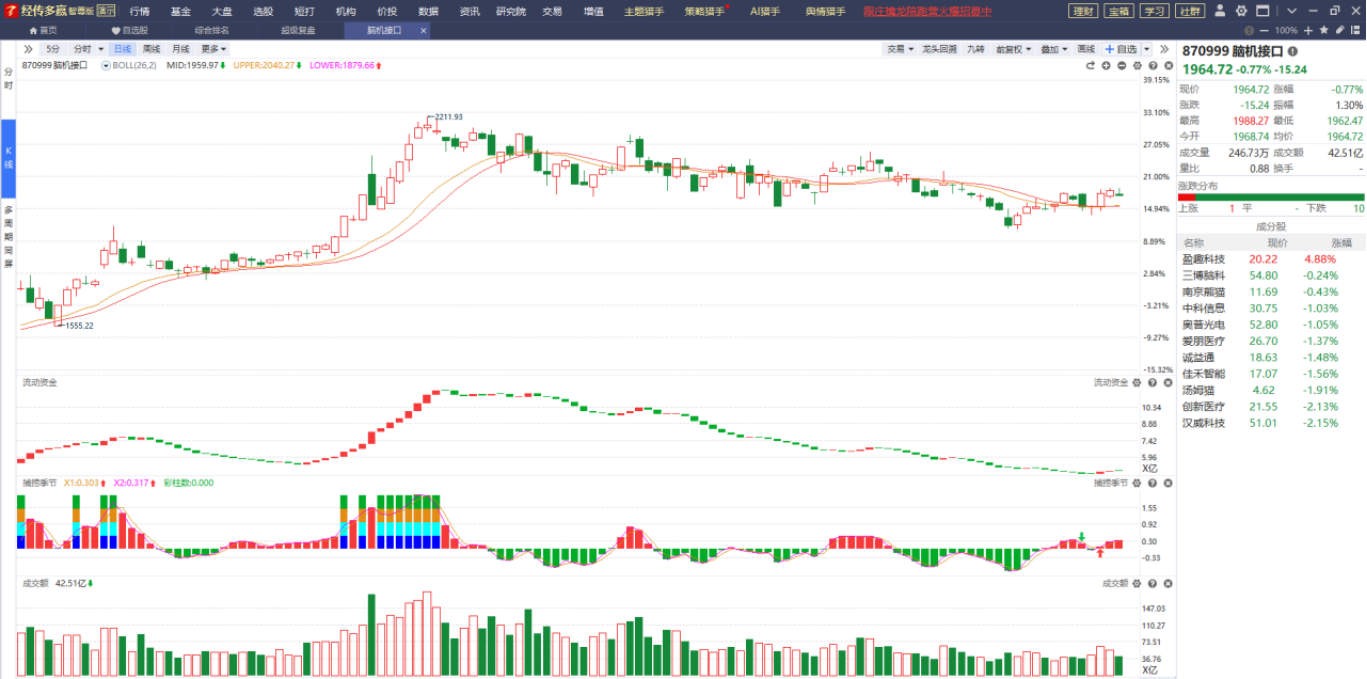Close the 捕捞季节 indicator panel
This screenshot has width=1367, height=679.
click(x=1166, y=483)
